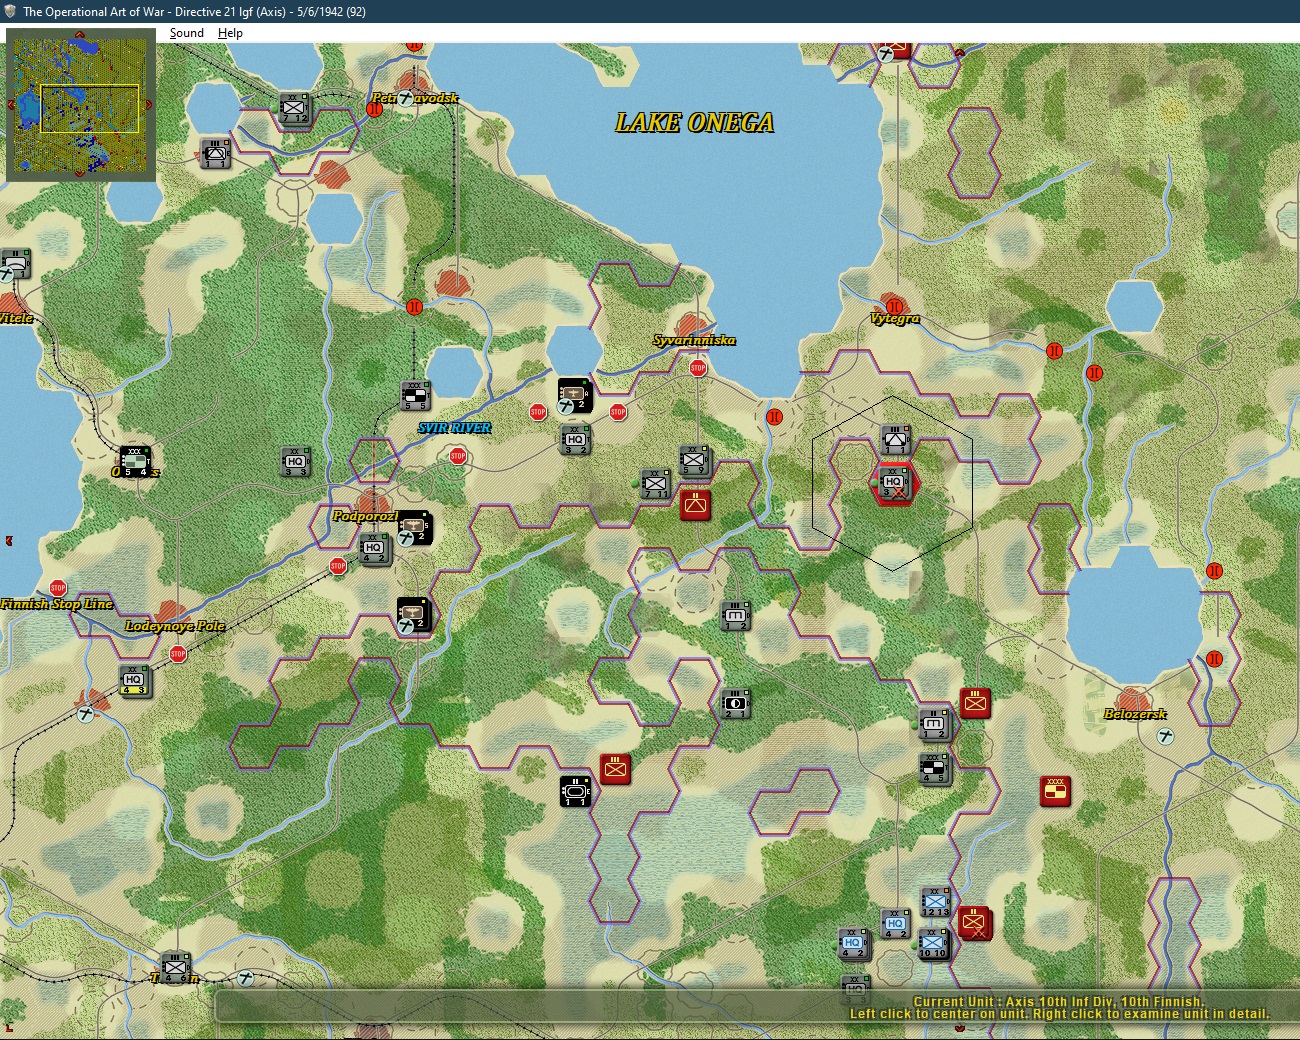Select the blue 12-13 infantry division
1300x1040 pixels.
click(x=935, y=901)
